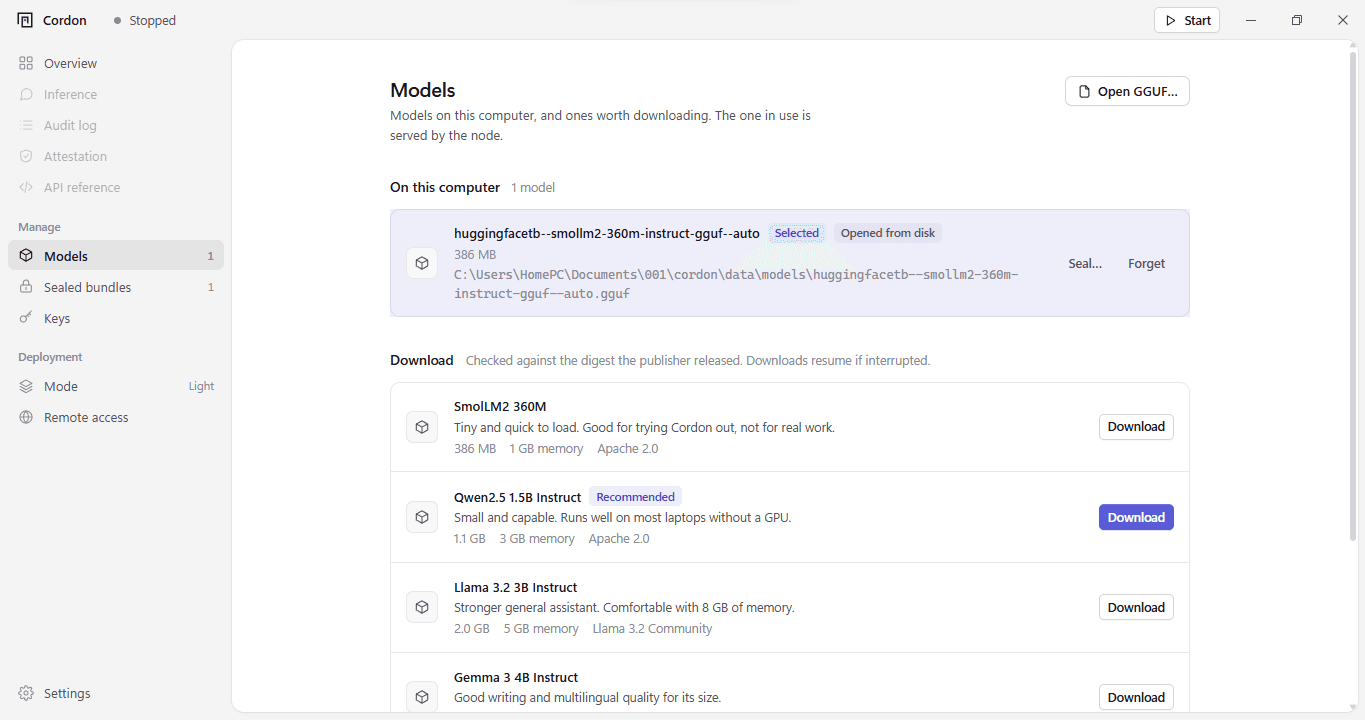Screen dimensions: 1365x720
Task: Click the Llama 3.2 Community license text
Action: click(x=652, y=629)
